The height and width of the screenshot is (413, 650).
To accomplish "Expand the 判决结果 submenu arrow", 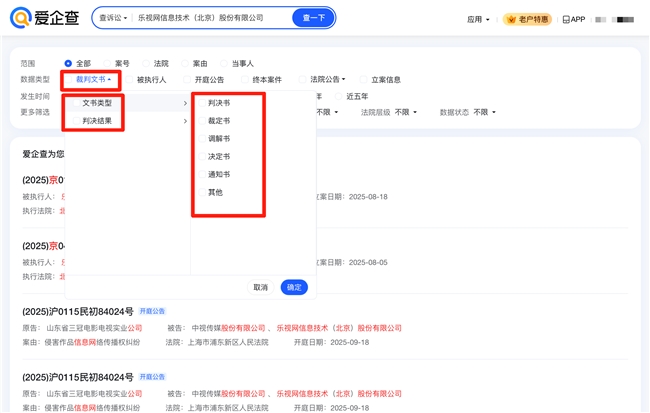I will (x=185, y=121).
